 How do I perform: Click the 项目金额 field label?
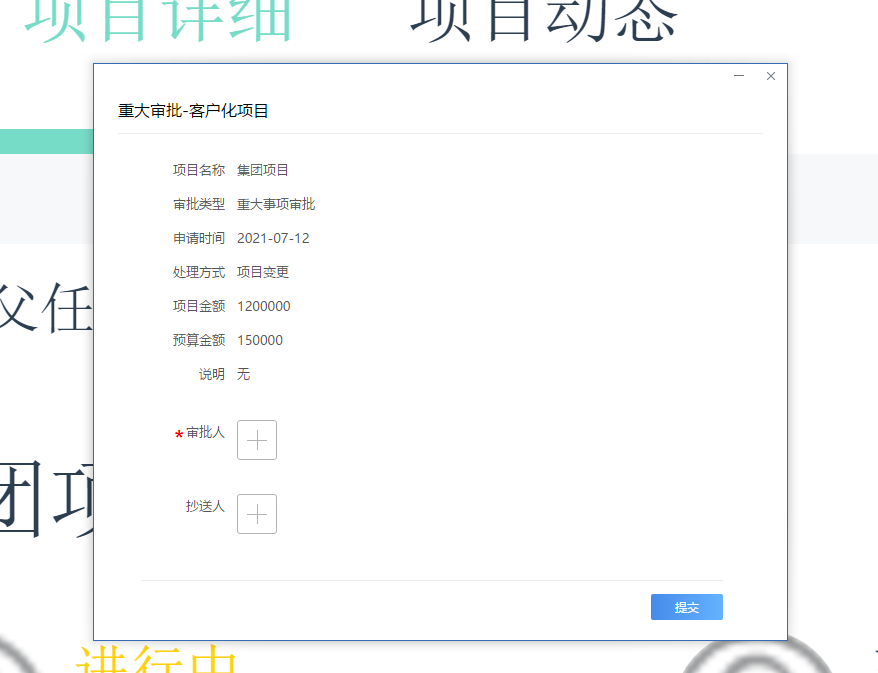click(x=199, y=306)
